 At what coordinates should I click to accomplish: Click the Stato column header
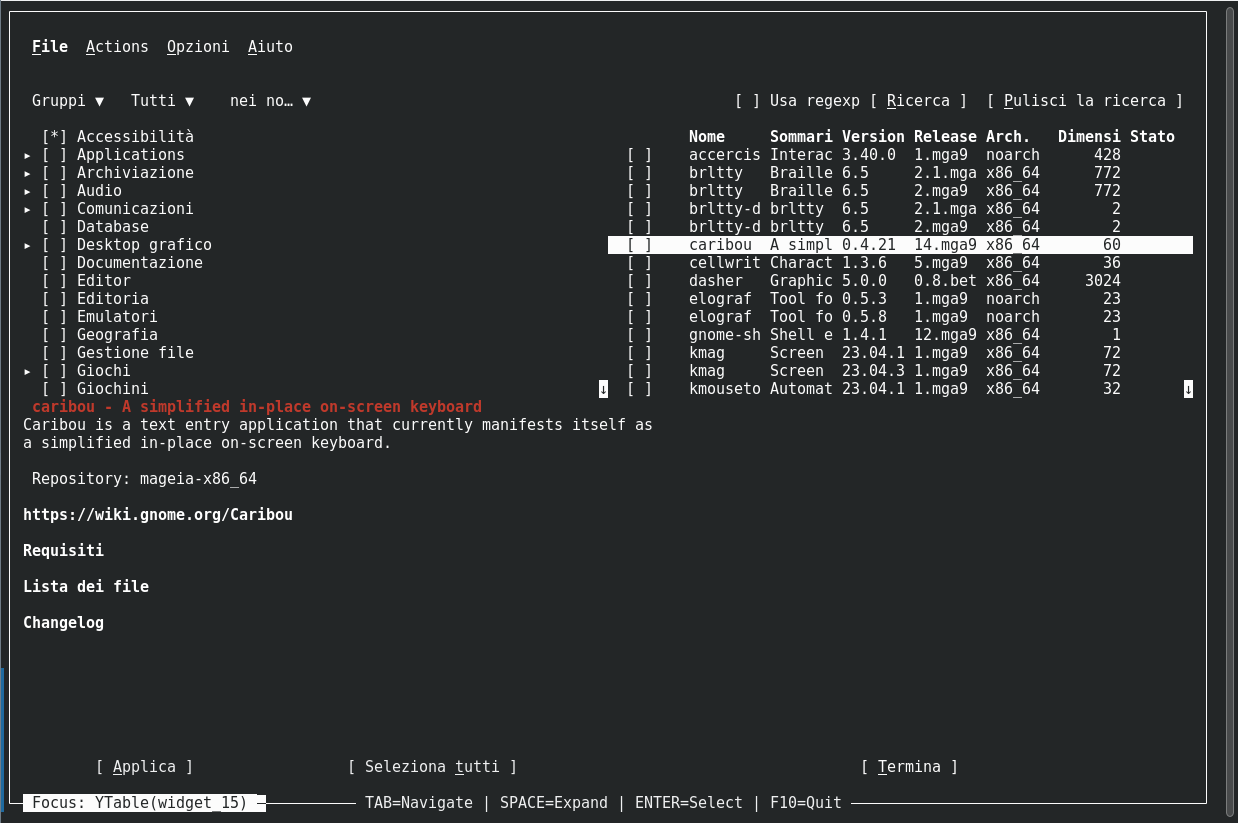(x=1152, y=137)
